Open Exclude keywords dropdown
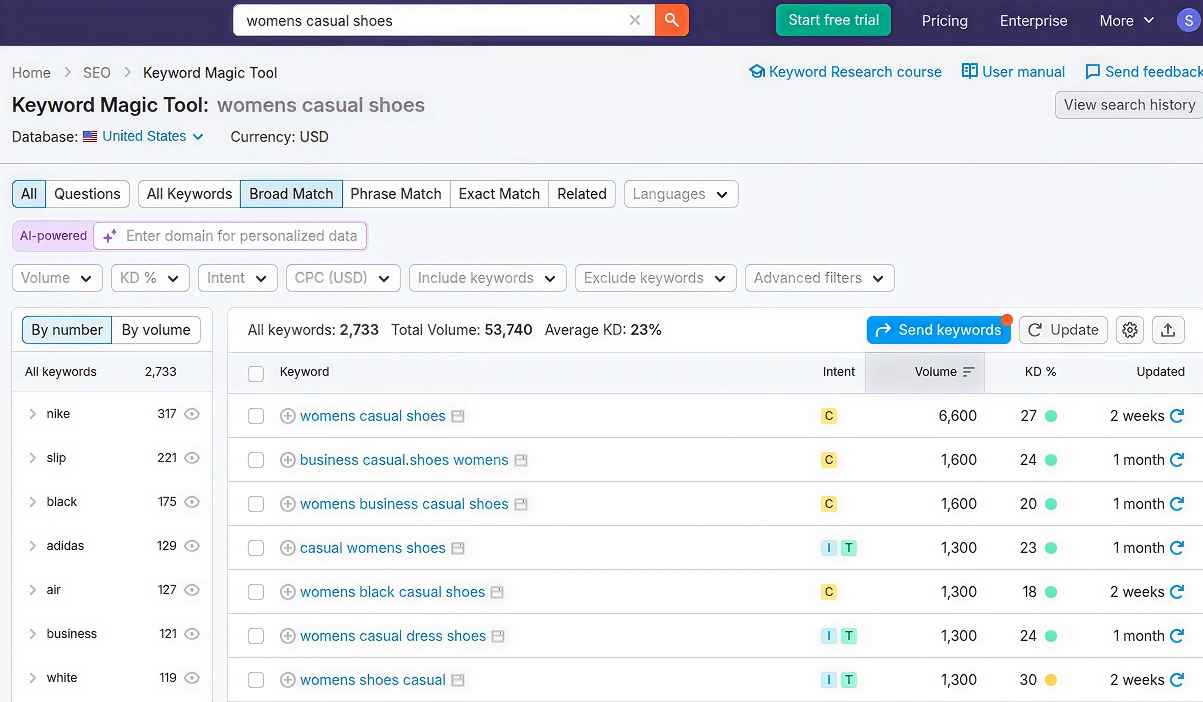Screen dimensions: 1203x702 pyautogui.click(x=656, y=278)
